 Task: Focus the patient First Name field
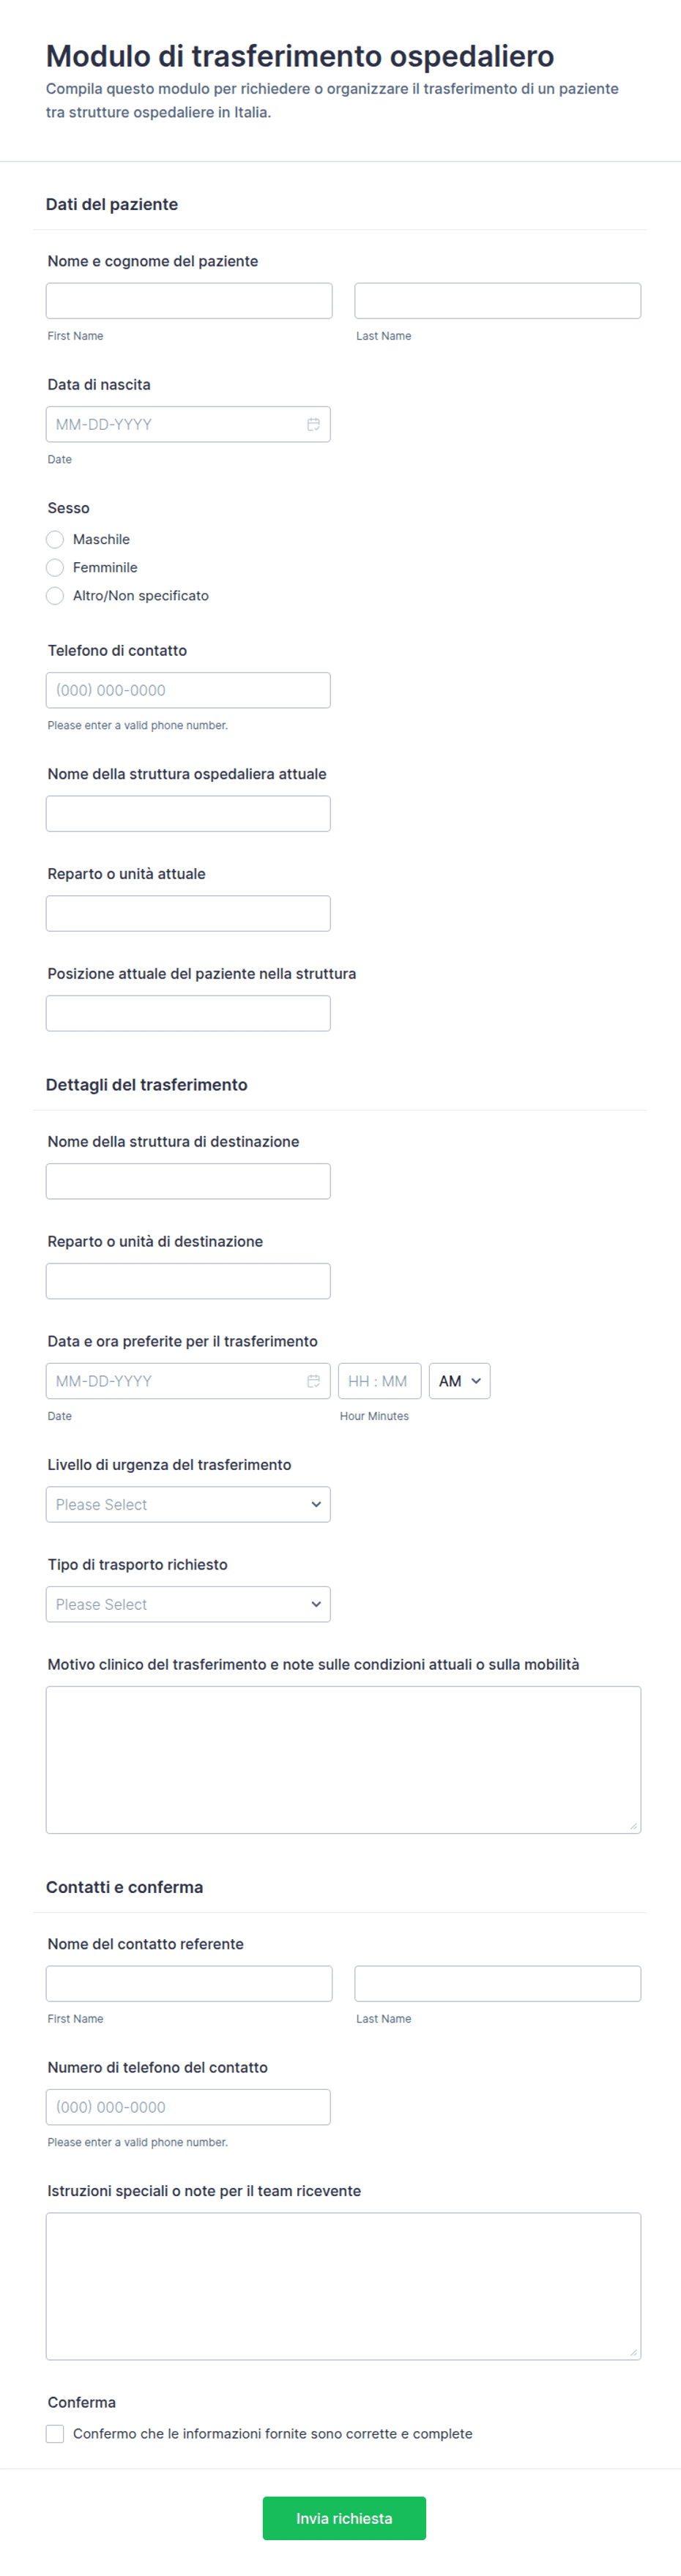[x=189, y=300]
